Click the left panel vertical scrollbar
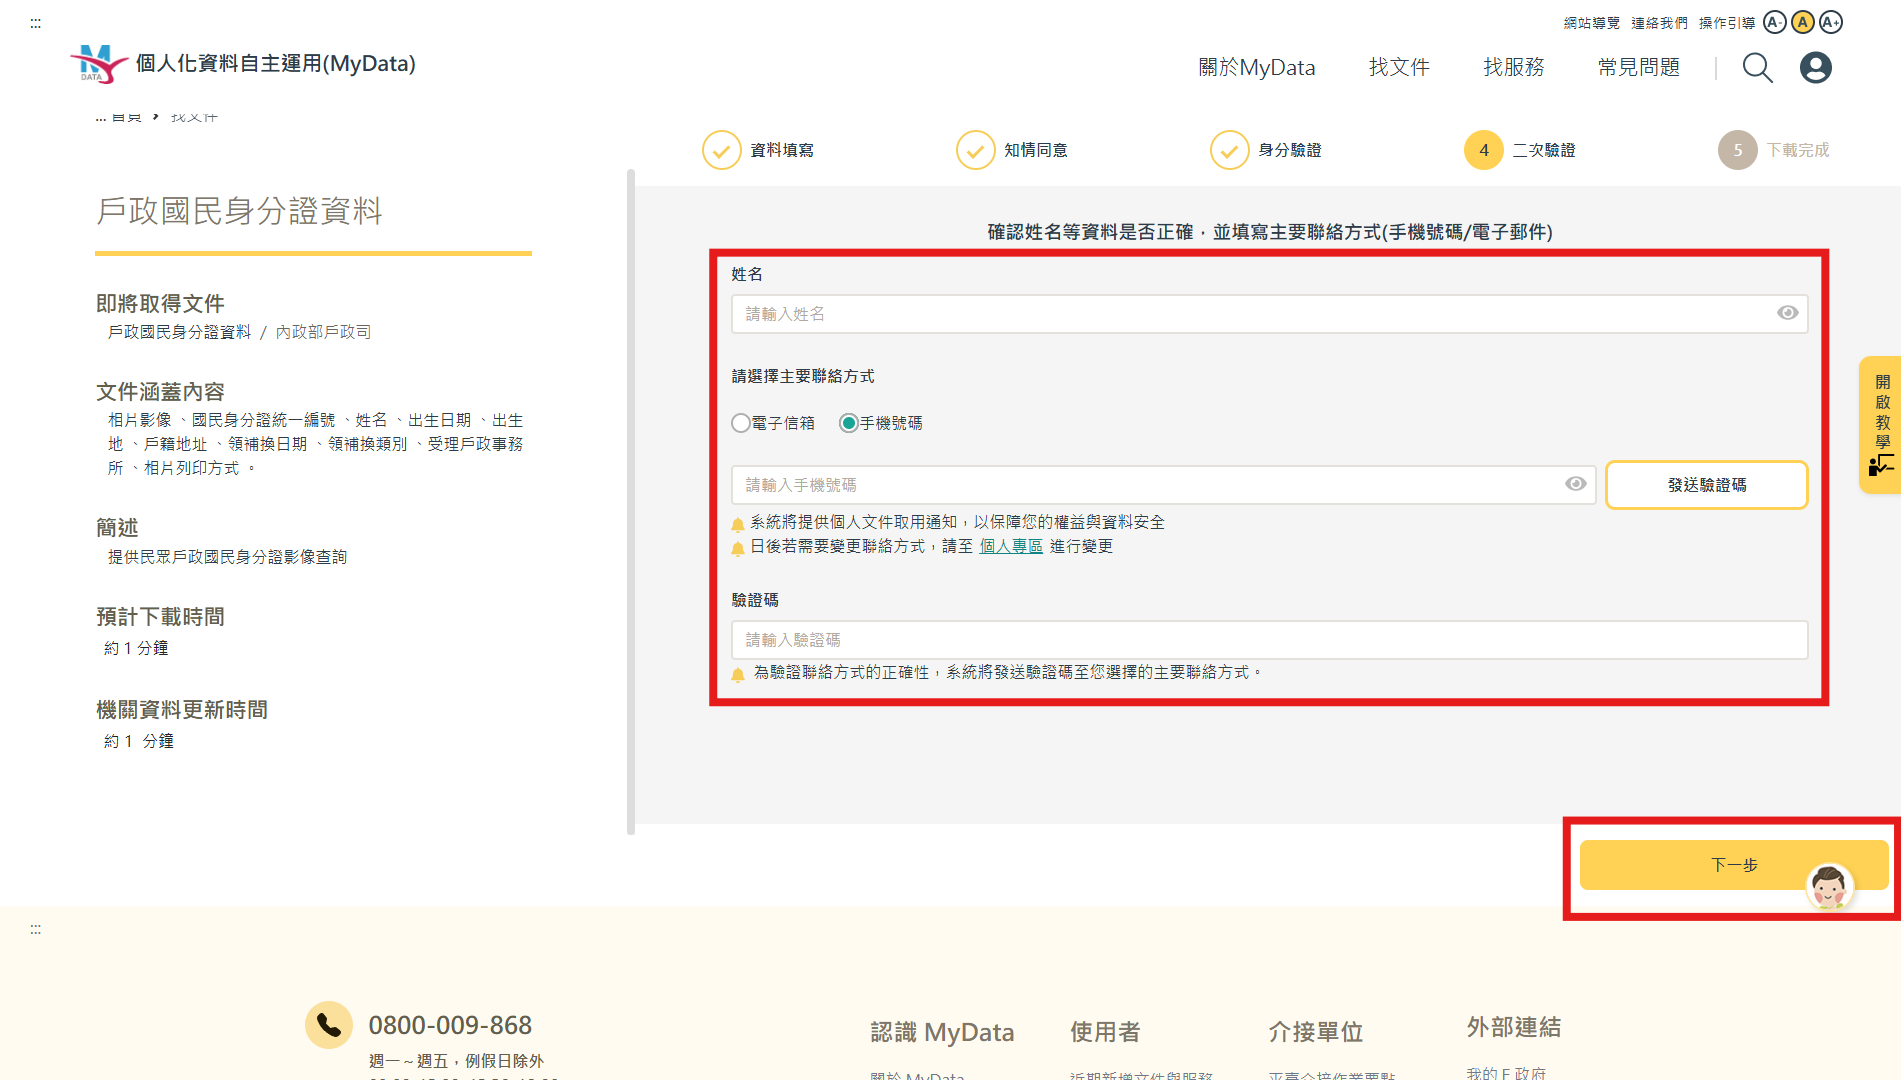The image size is (1901, 1080). coord(631,500)
